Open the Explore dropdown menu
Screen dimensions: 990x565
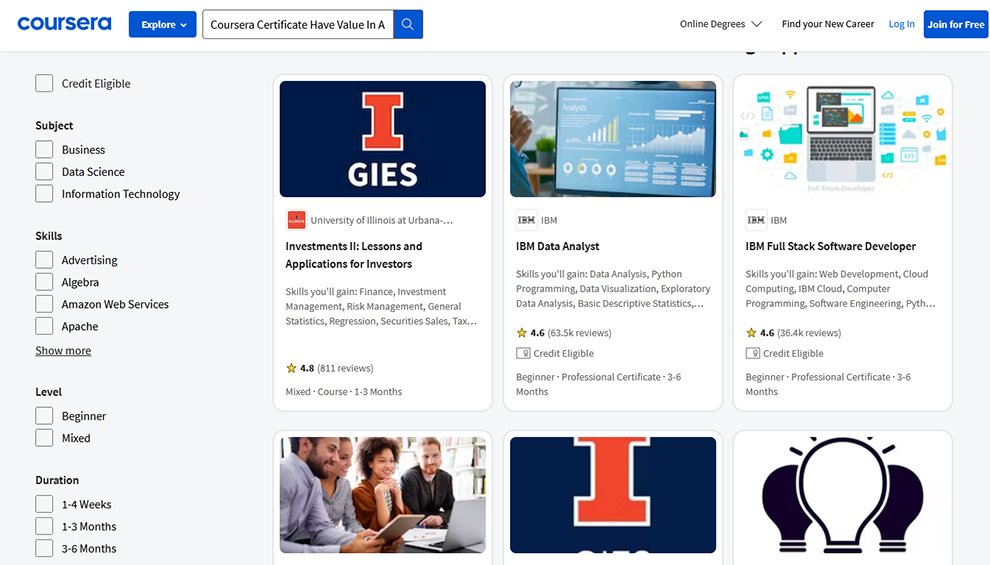pyautogui.click(x=163, y=25)
